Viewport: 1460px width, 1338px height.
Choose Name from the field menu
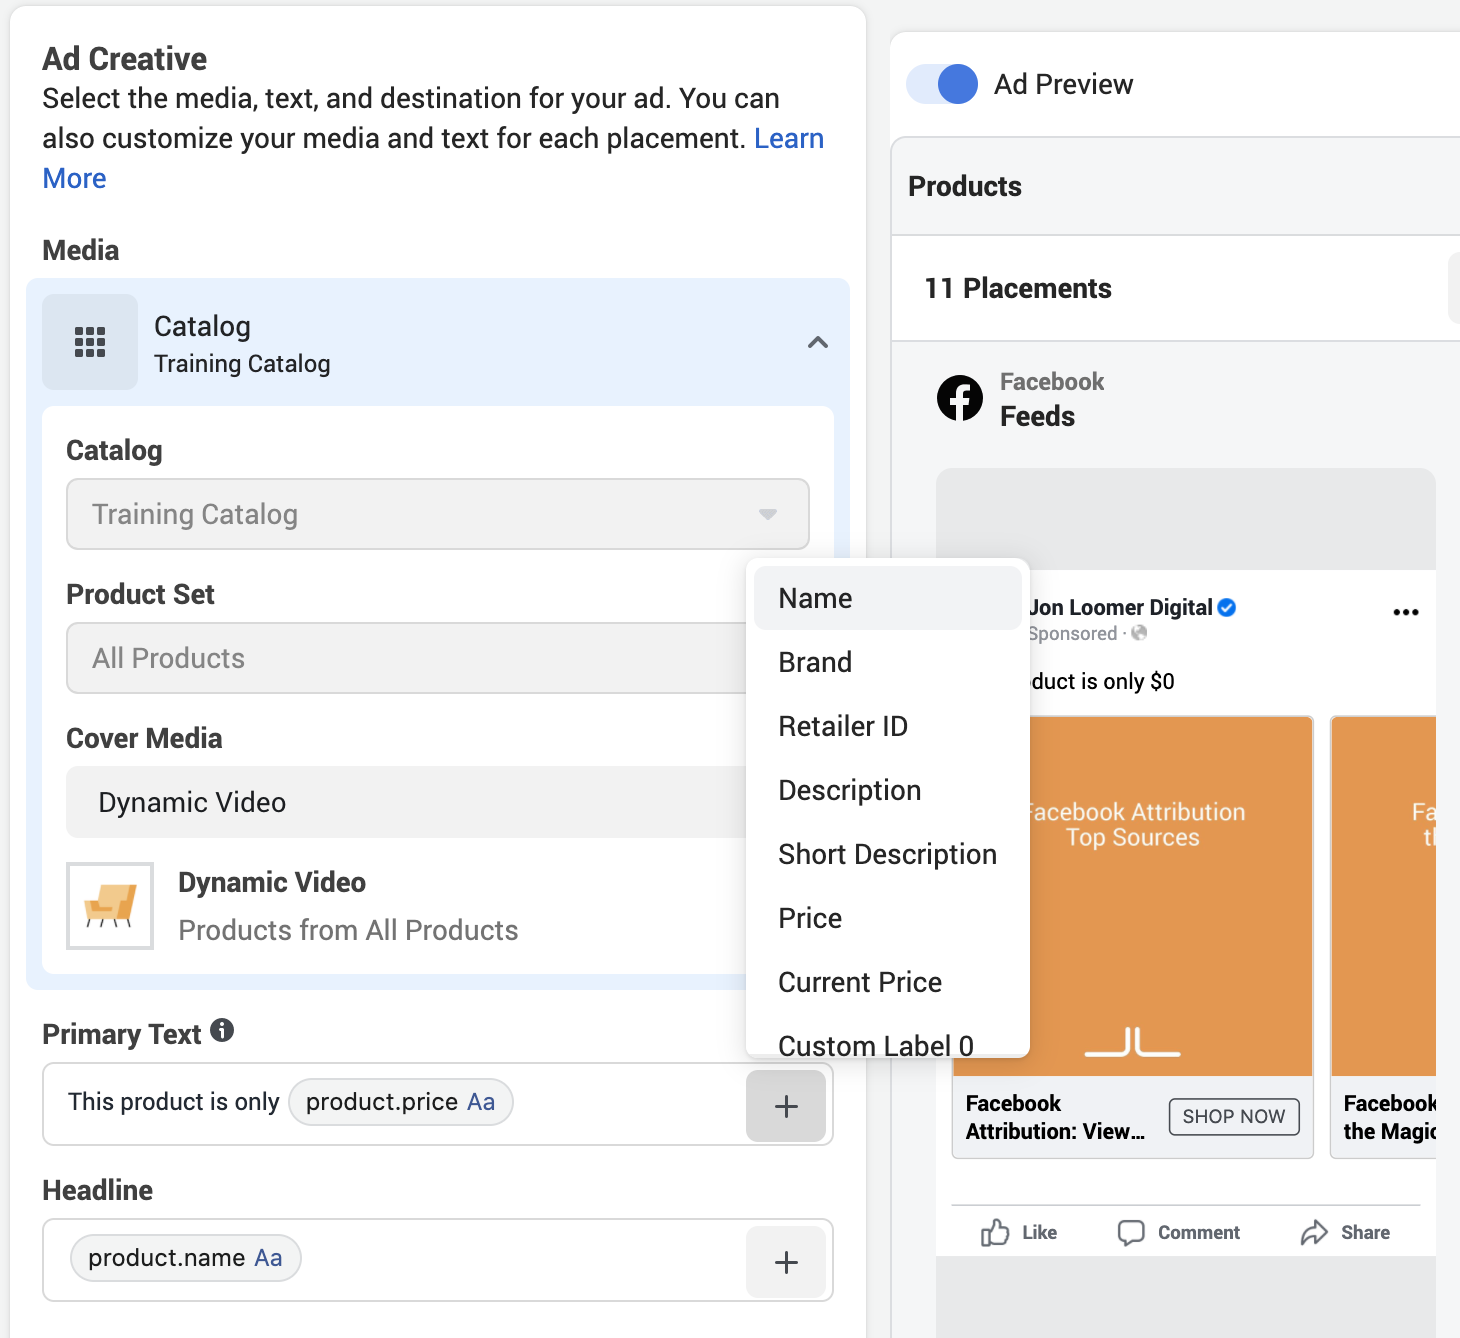point(888,598)
